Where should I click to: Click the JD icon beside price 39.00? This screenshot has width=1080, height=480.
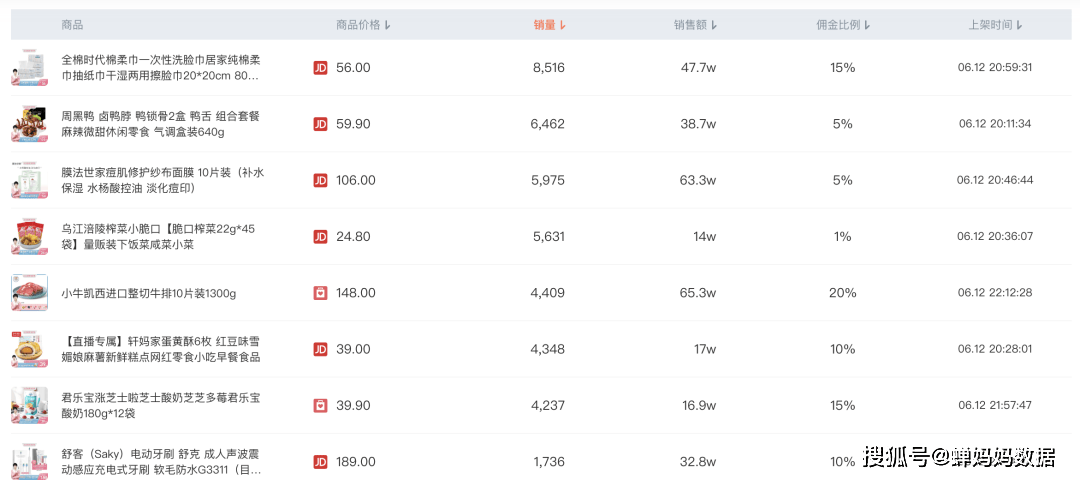[x=320, y=349]
